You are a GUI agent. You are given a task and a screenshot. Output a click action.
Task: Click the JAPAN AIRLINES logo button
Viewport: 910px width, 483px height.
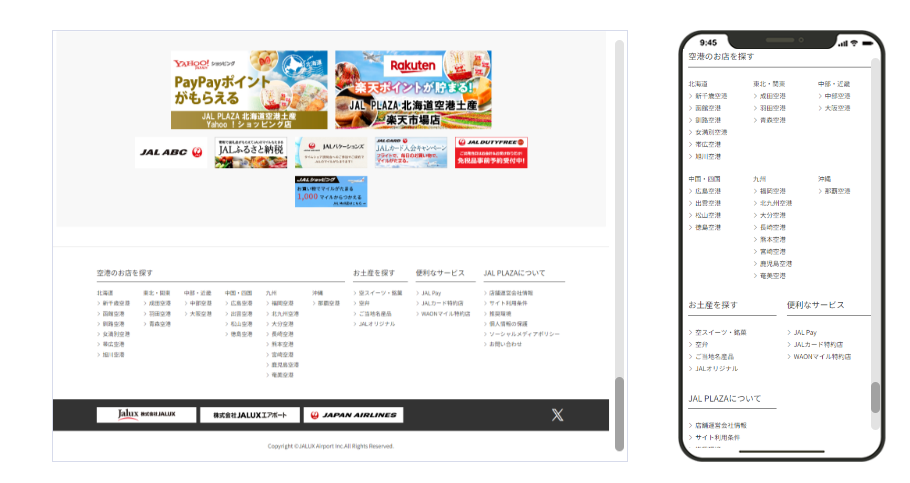[353, 414]
